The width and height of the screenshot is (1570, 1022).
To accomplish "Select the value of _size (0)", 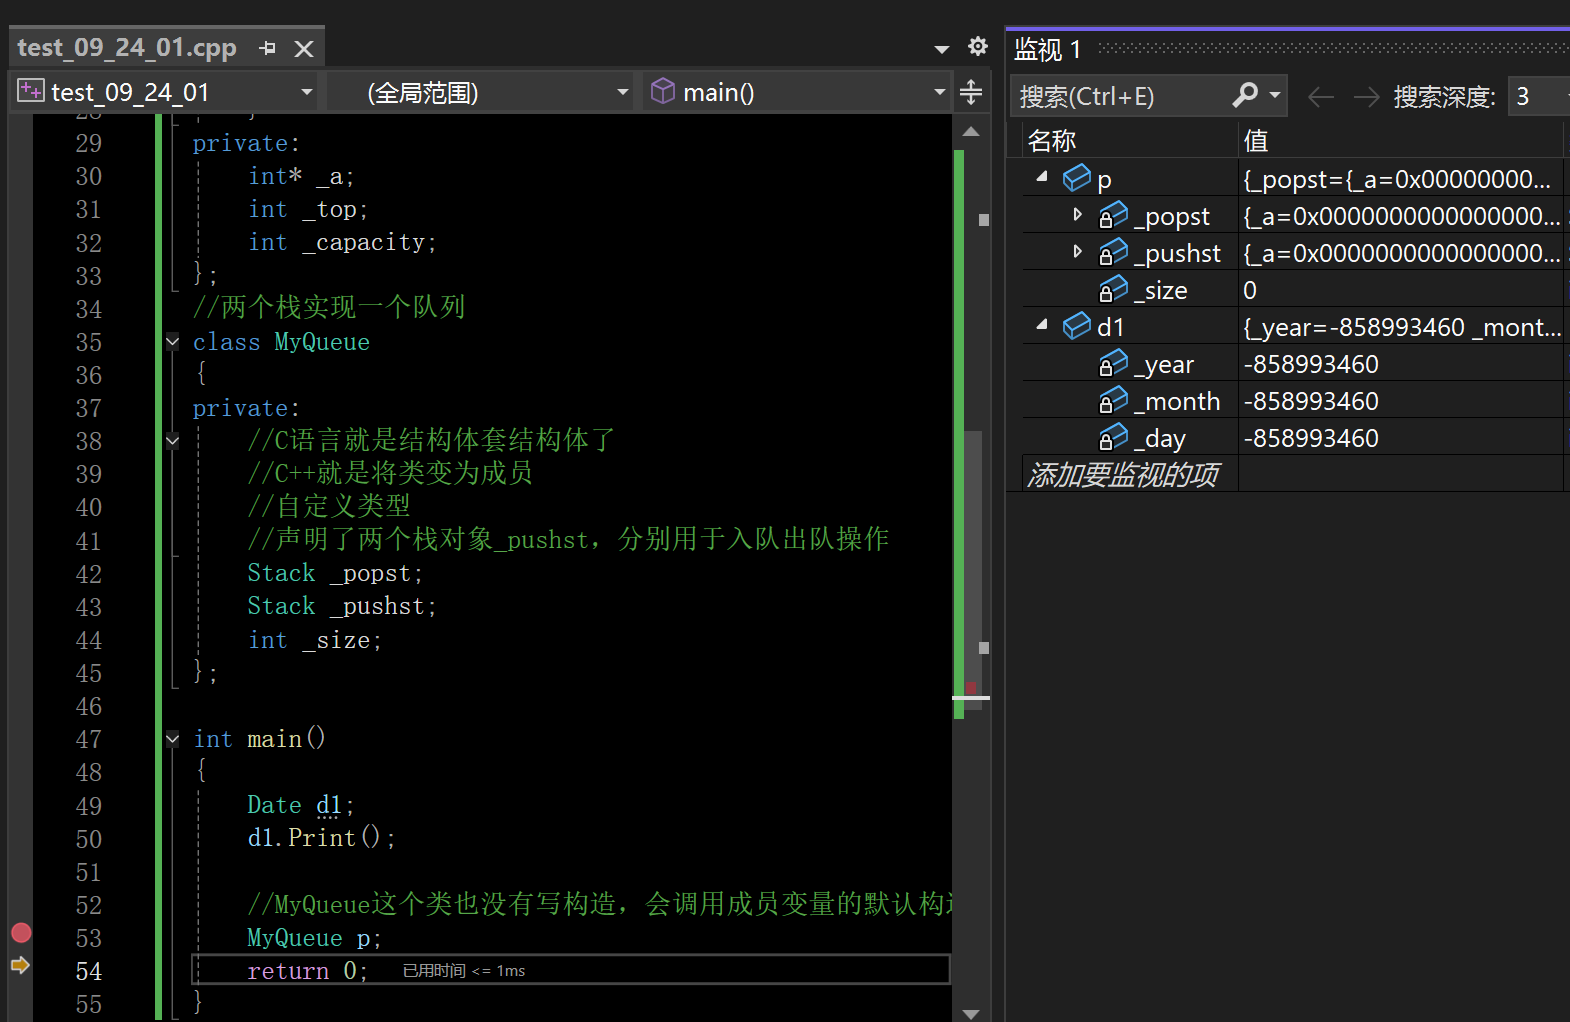I will [1249, 290].
